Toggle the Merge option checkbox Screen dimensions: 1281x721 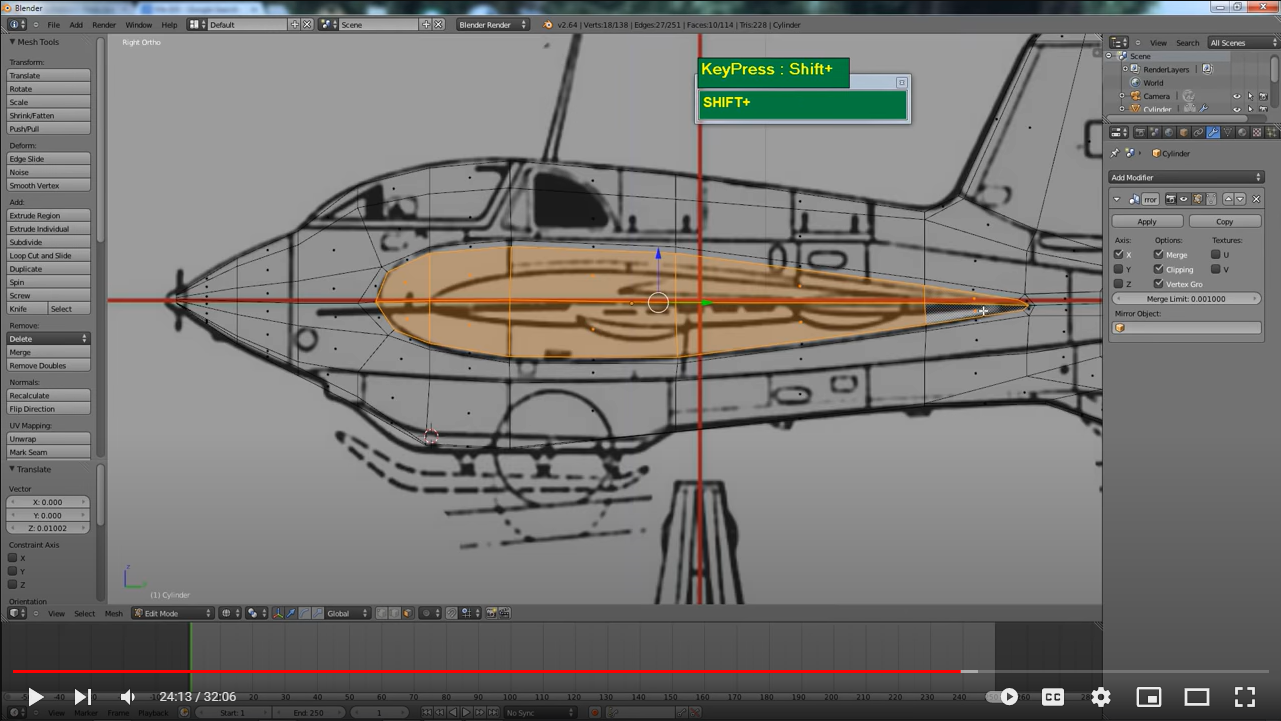pos(1158,255)
